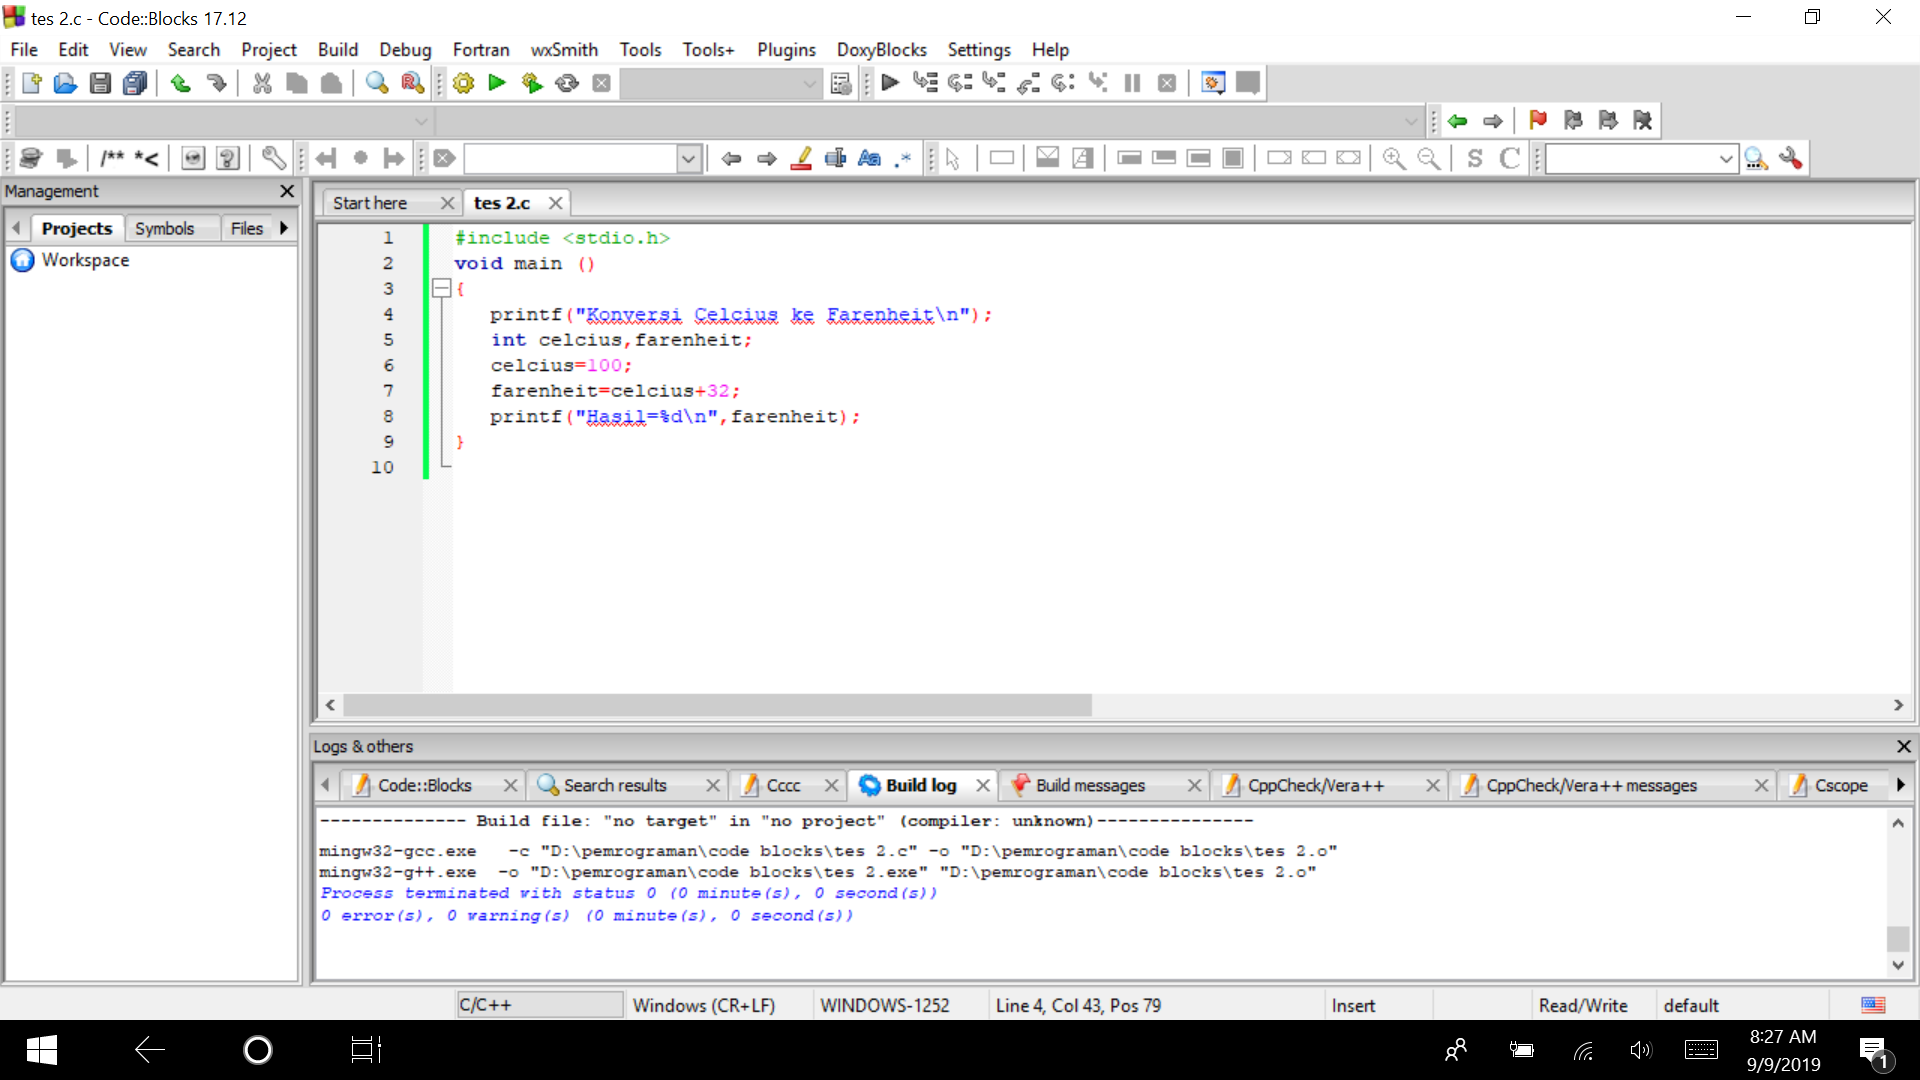The image size is (1920, 1080).
Task: Toggle bookmark with red flag icon
Action: point(1538,121)
